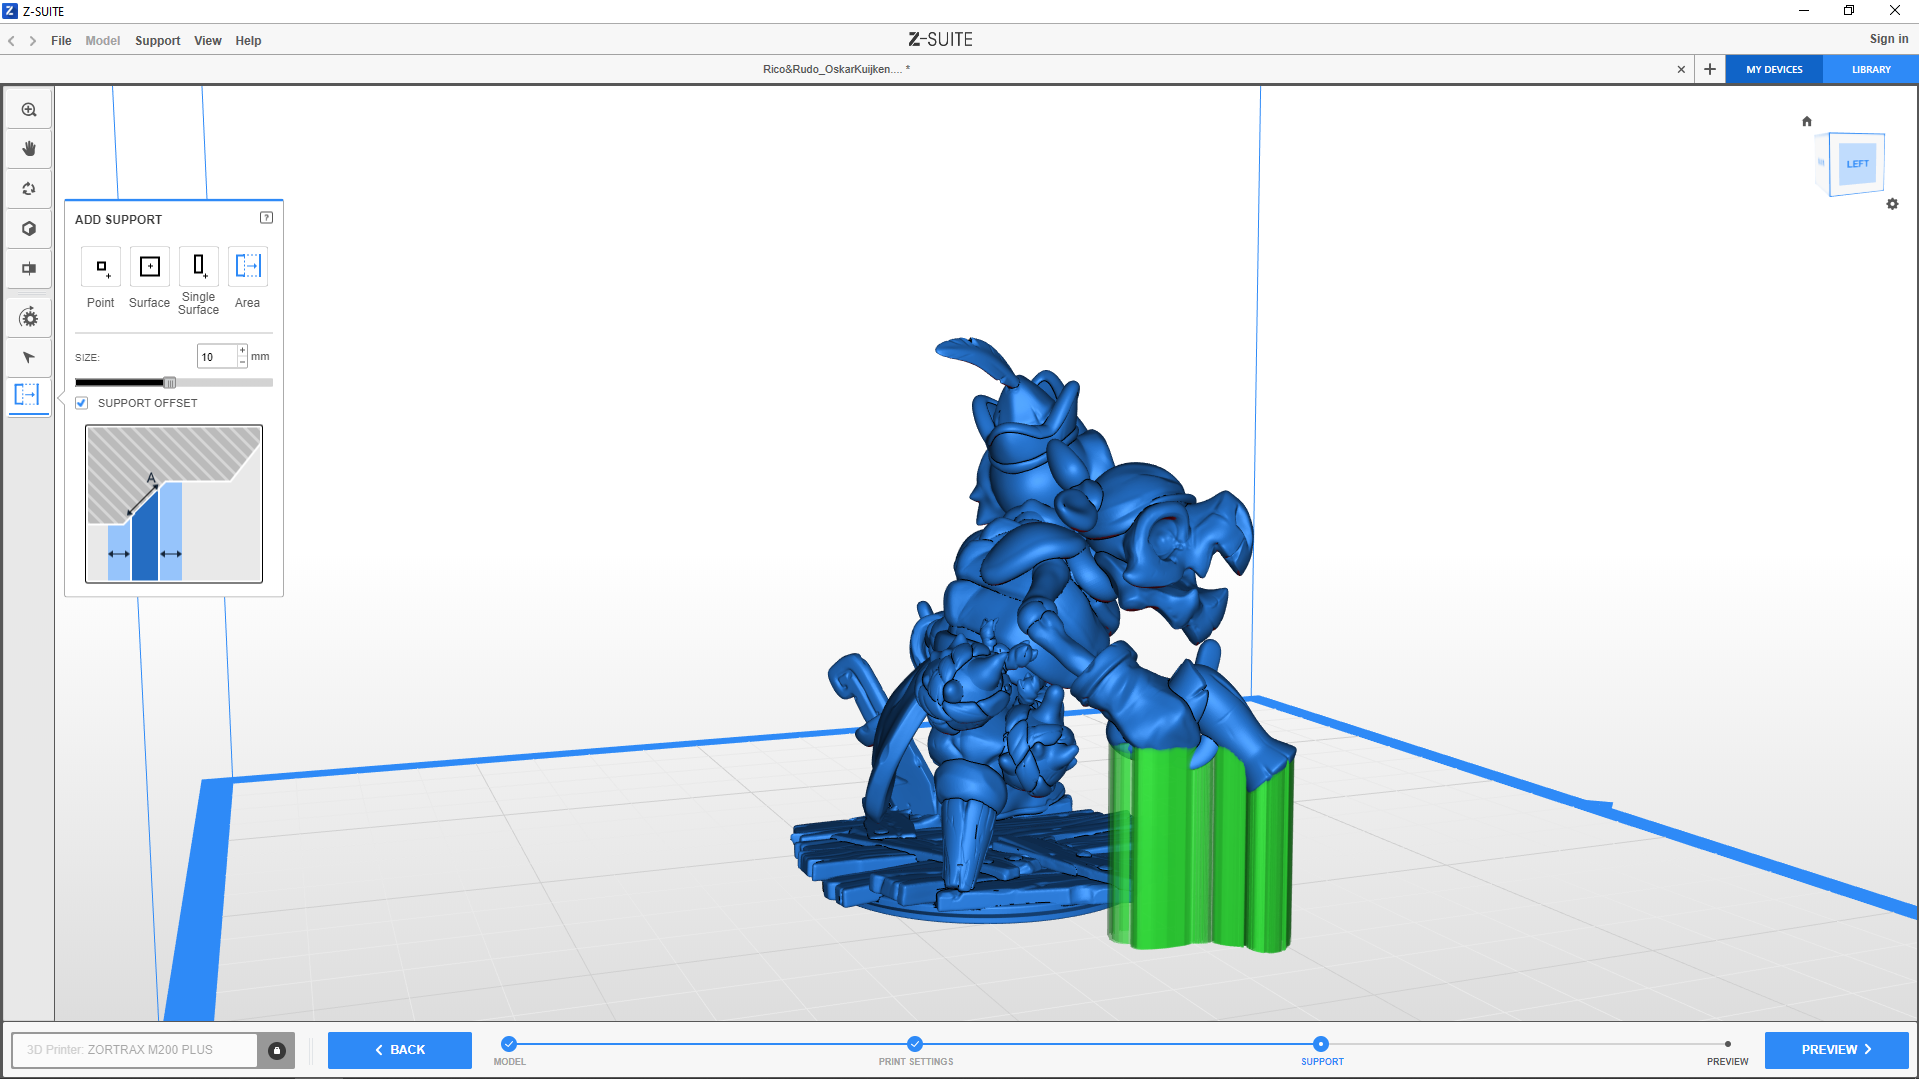Click the size input field
This screenshot has width=1919, height=1079.
pyautogui.click(x=217, y=357)
